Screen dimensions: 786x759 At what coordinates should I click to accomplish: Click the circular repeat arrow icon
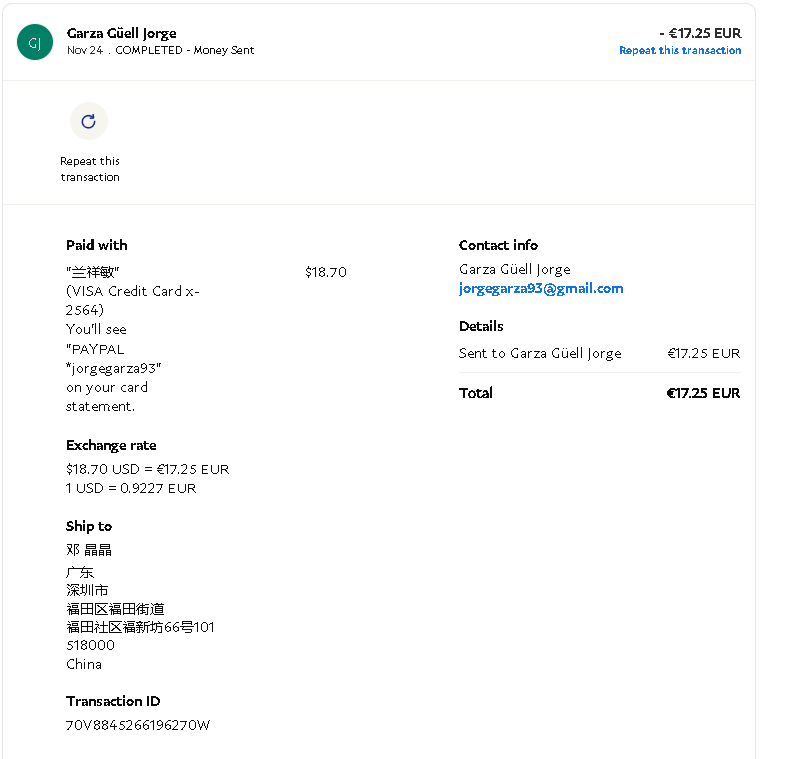(x=88, y=121)
